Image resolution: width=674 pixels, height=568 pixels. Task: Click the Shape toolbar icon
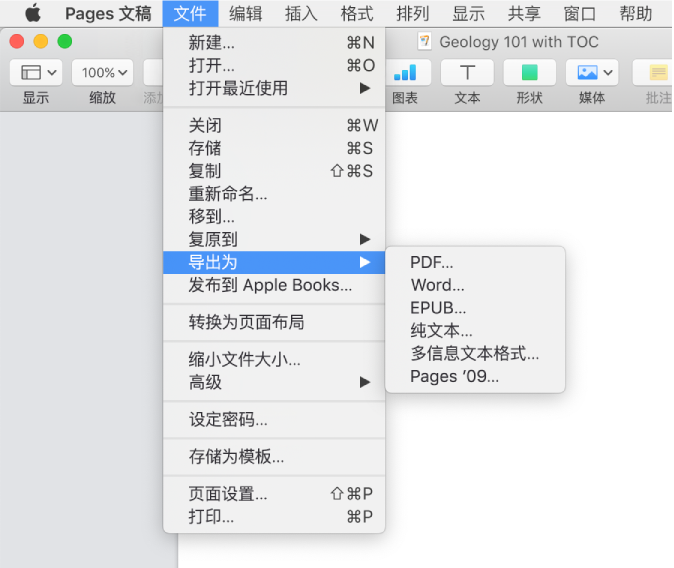[530, 72]
